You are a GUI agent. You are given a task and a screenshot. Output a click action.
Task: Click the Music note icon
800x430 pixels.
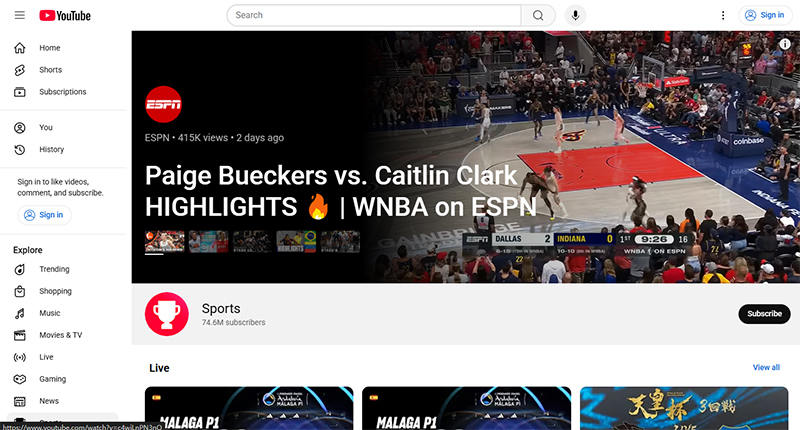[x=19, y=313]
